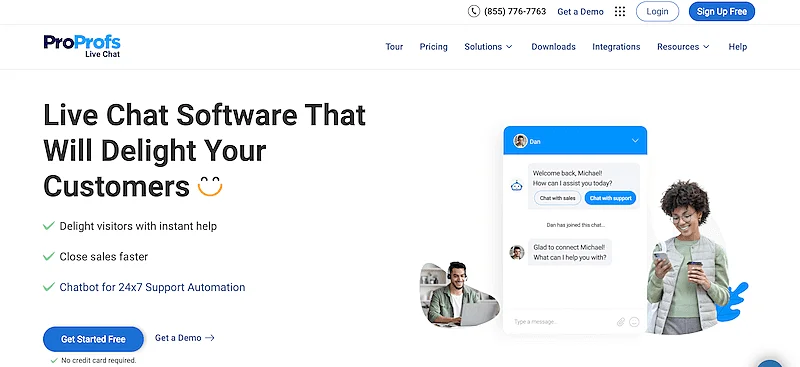The width and height of the screenshot is (800, 367).
Task: Open the Downloads page
Action: [x=554, y=46]
